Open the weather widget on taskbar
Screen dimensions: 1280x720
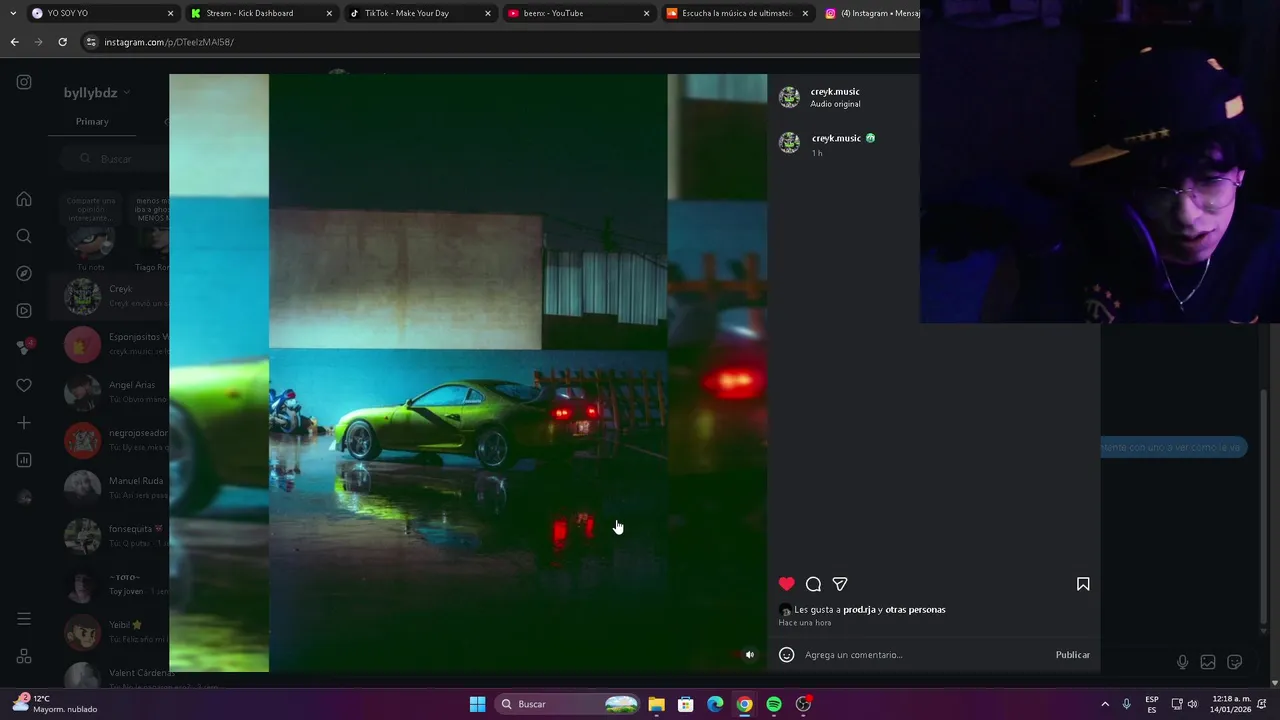coord(55,704)
